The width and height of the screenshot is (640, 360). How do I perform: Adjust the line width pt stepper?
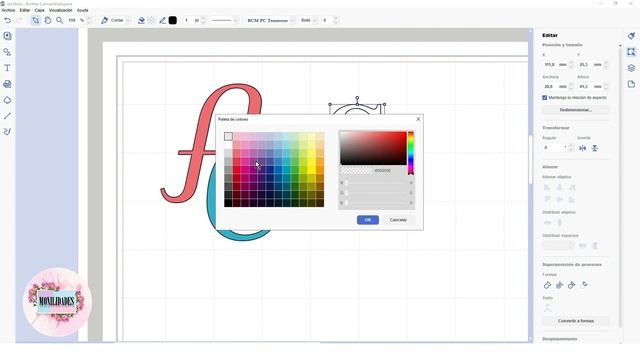point(203,20)
